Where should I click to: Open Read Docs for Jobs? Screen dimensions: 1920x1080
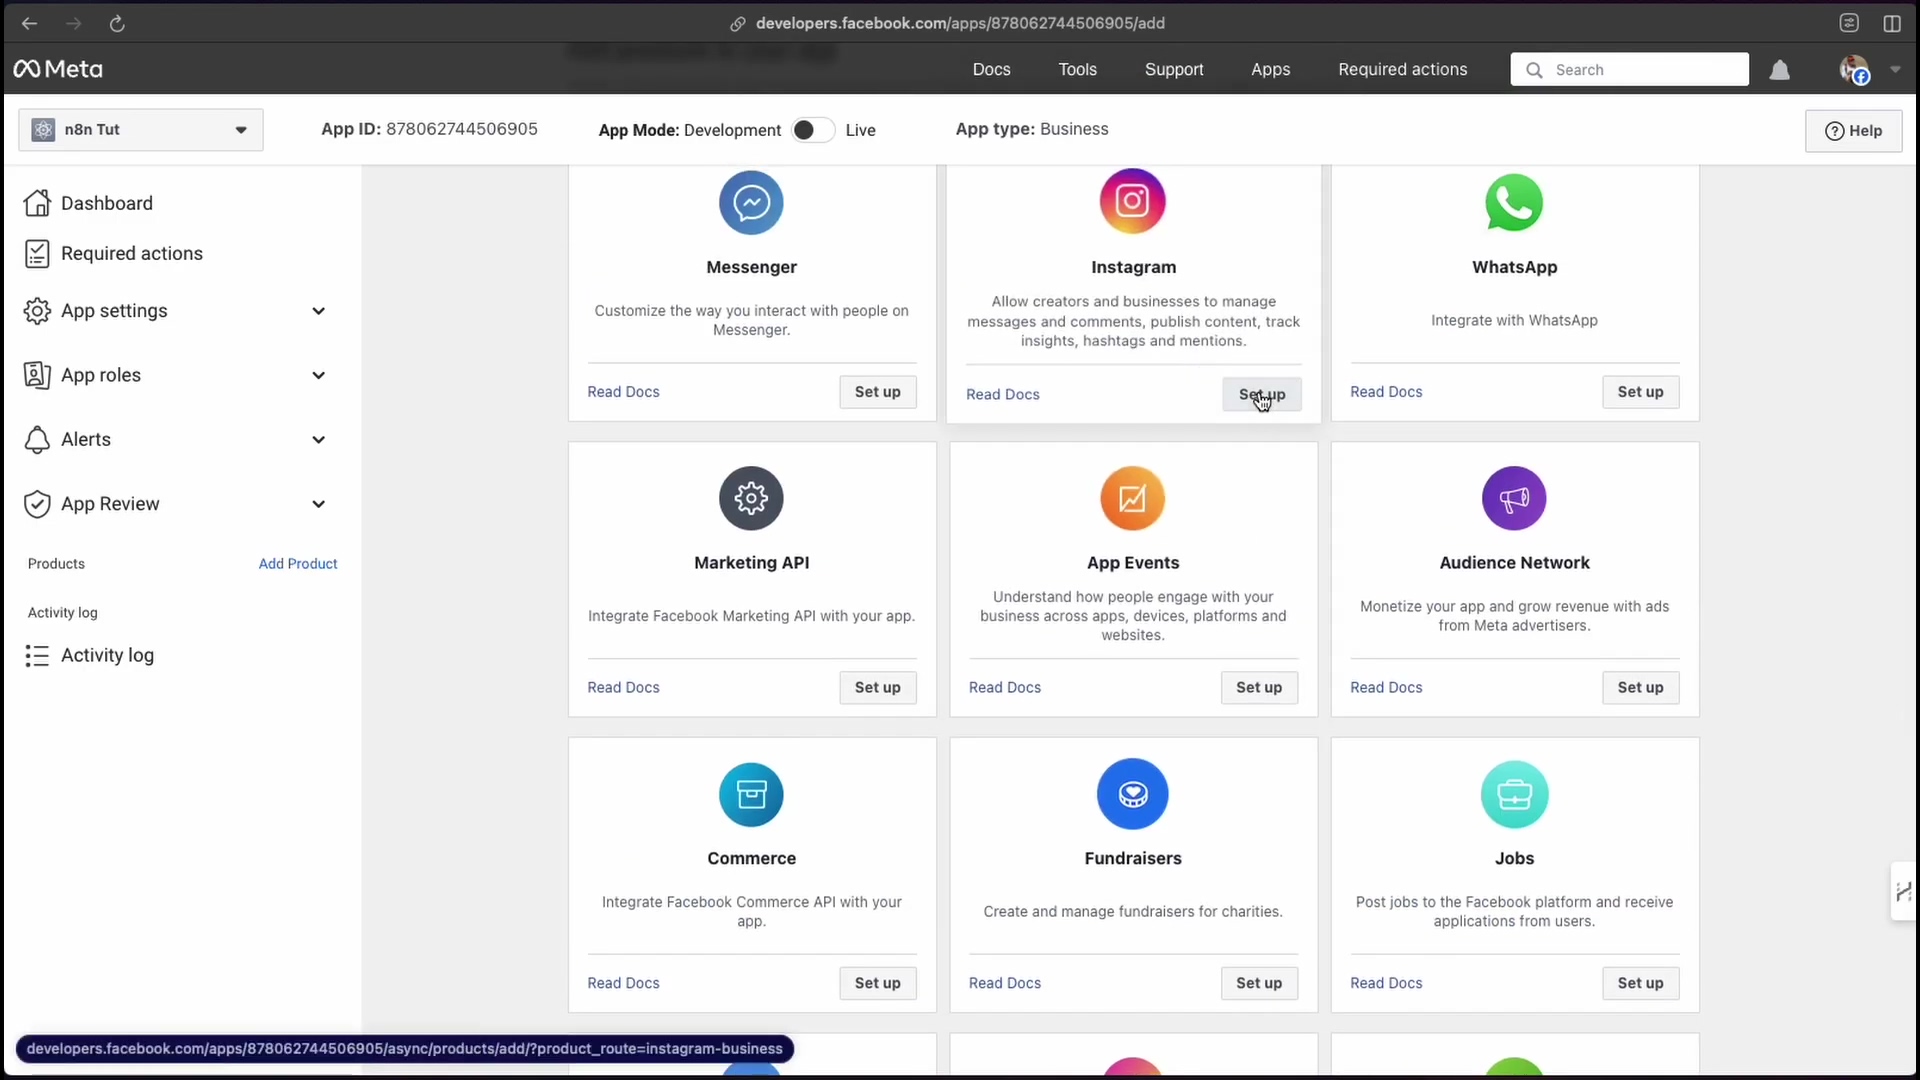click(x=1386, y=983)
